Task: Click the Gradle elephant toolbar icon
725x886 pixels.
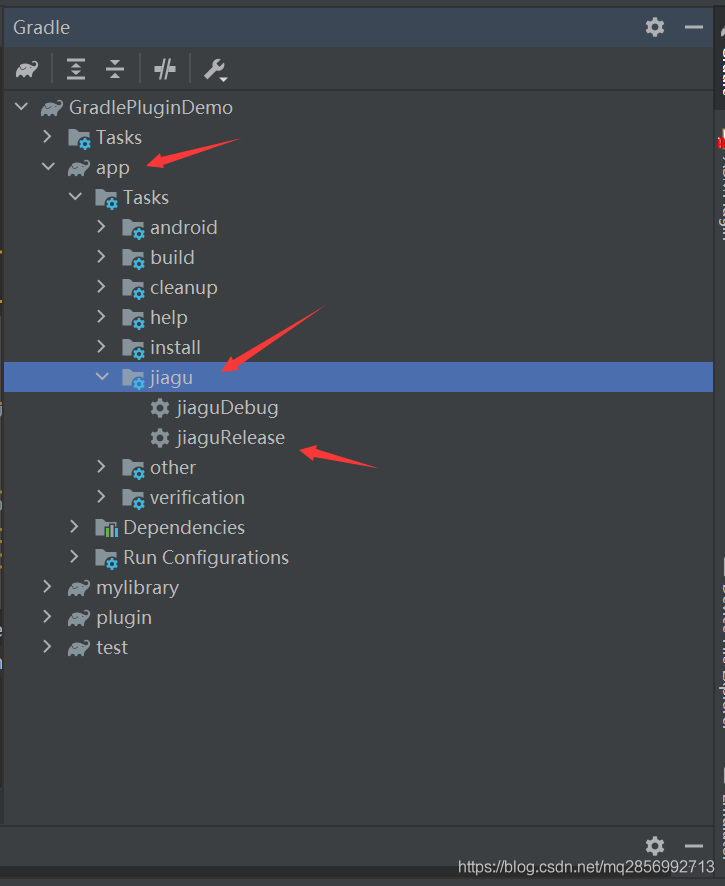Action: pyautogui.click(x=27, y=69)
